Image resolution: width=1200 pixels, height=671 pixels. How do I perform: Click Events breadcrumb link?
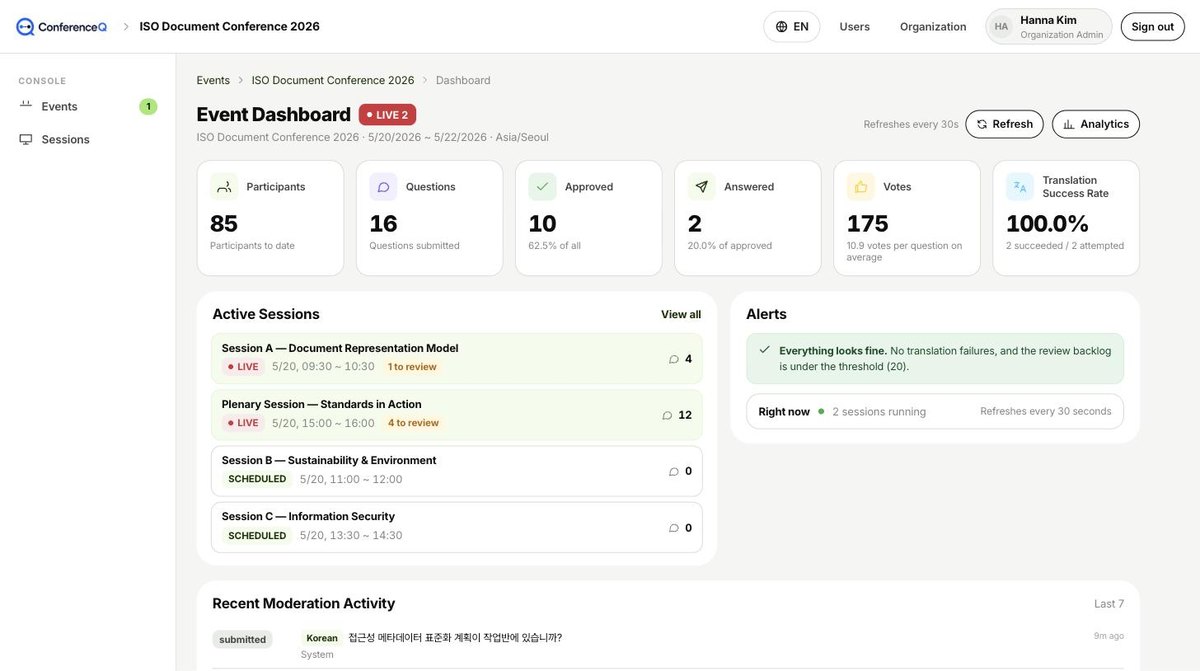pos(213,80)
